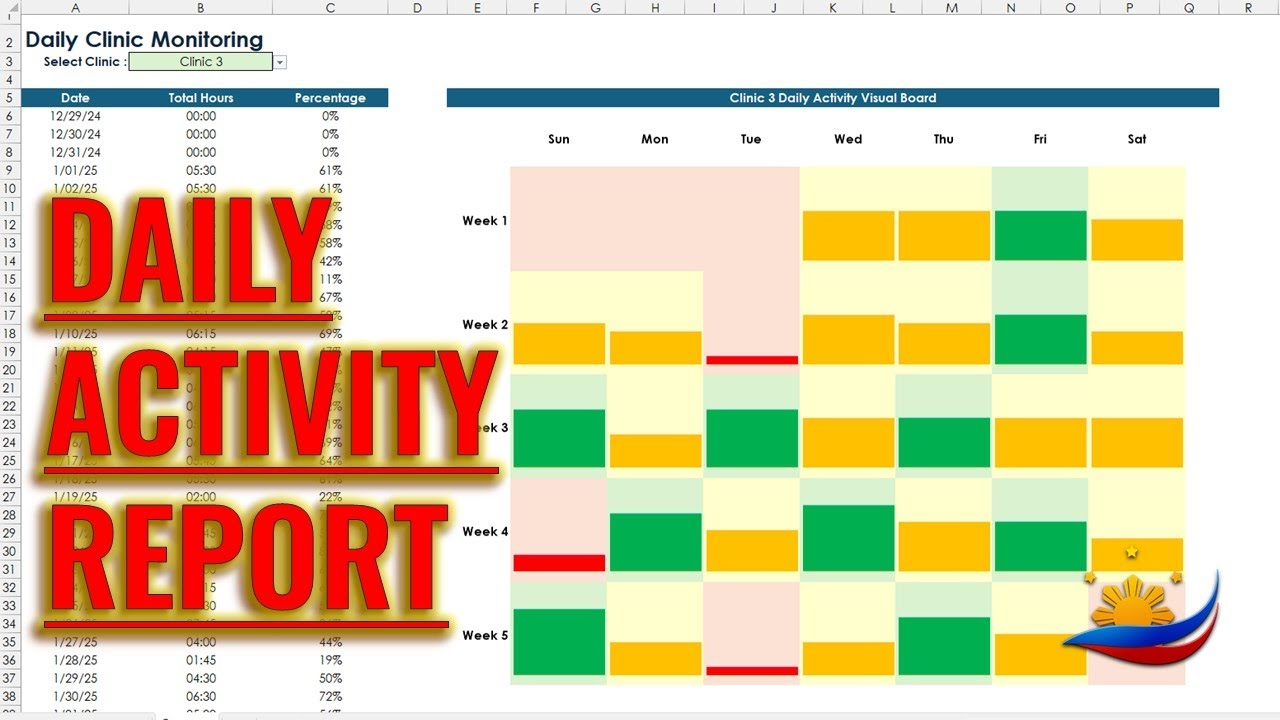Viewport: 1280px width, 720px height.
Task: Click the Week 1 Wednesday orange bar
Action: pyautogui.click(x=848, y=235)
